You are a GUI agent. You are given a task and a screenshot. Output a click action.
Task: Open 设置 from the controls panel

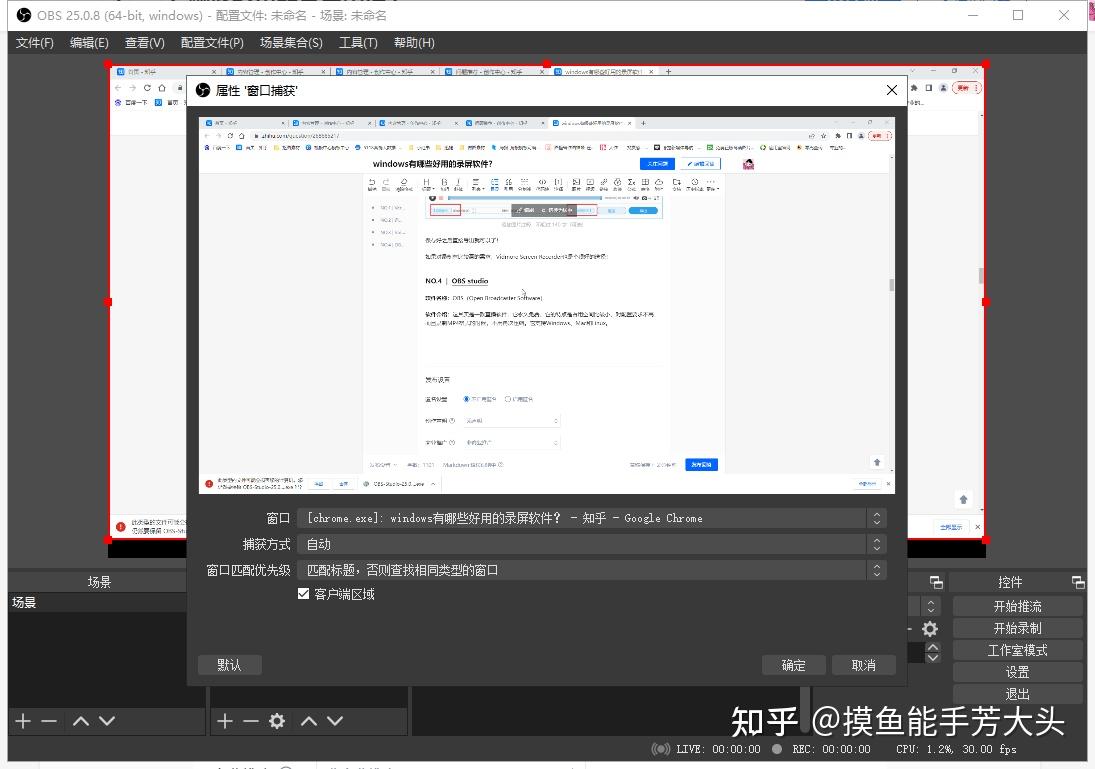pyautogui.click(x=1017, y=672)
